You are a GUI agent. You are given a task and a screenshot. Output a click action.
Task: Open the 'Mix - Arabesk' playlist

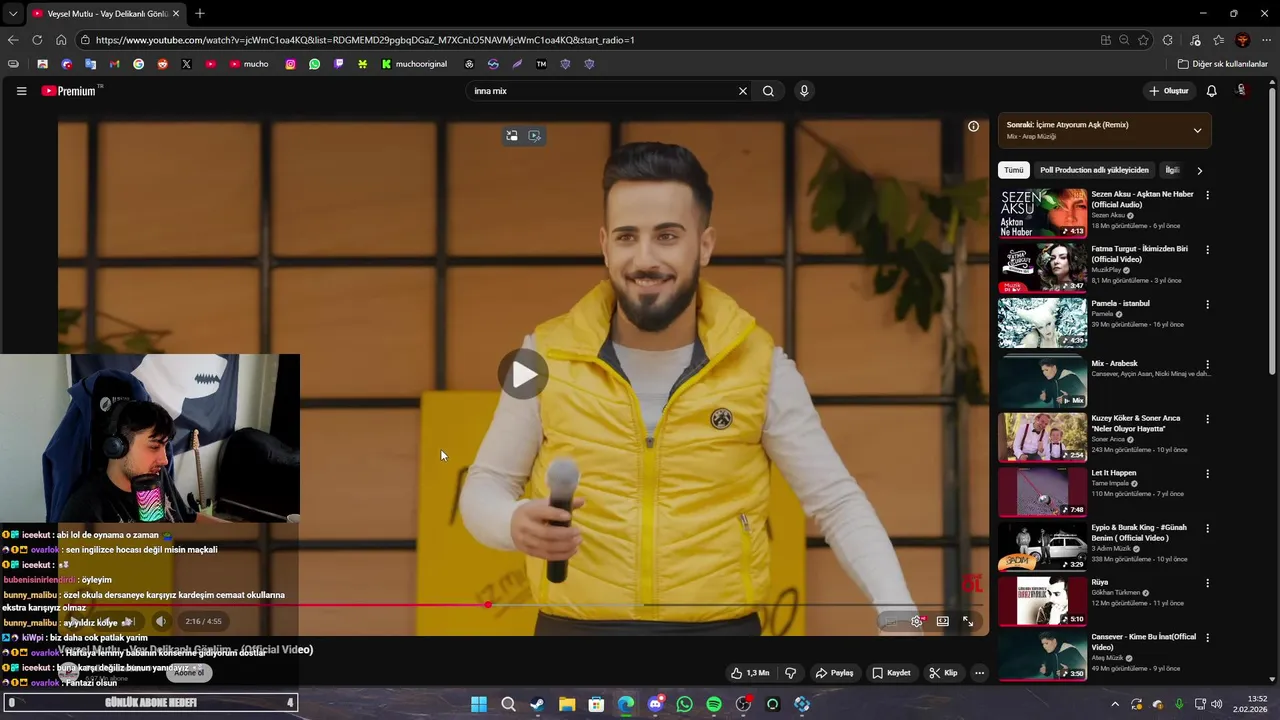point(1042,382)
